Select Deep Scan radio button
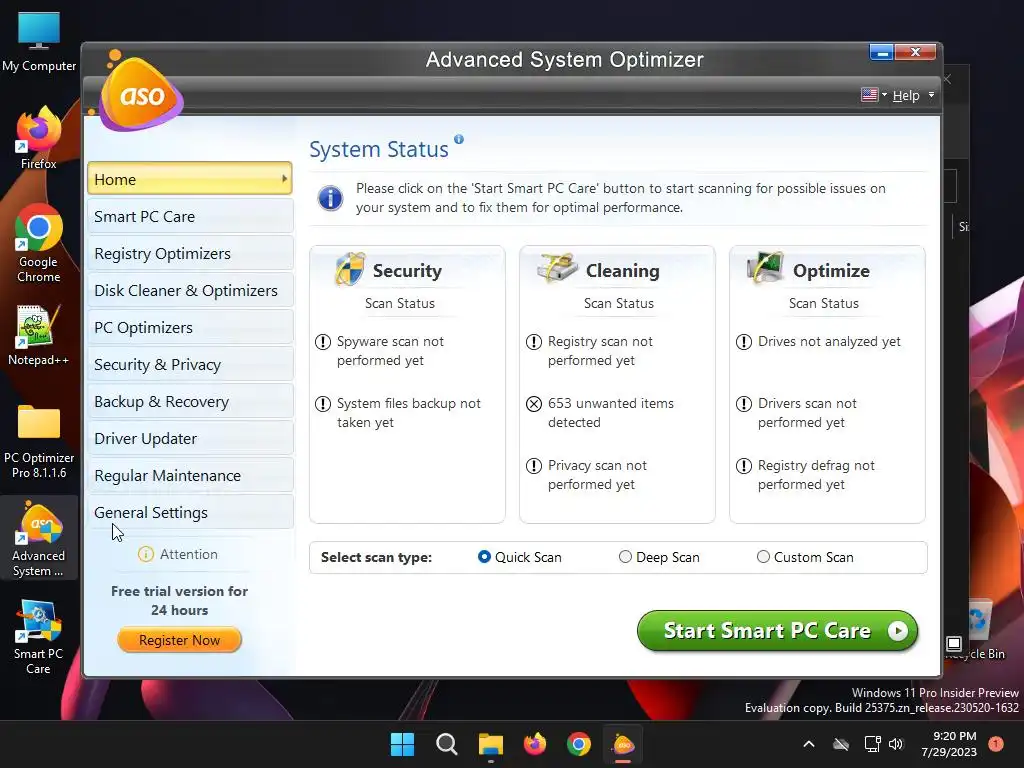 (625, 557)
